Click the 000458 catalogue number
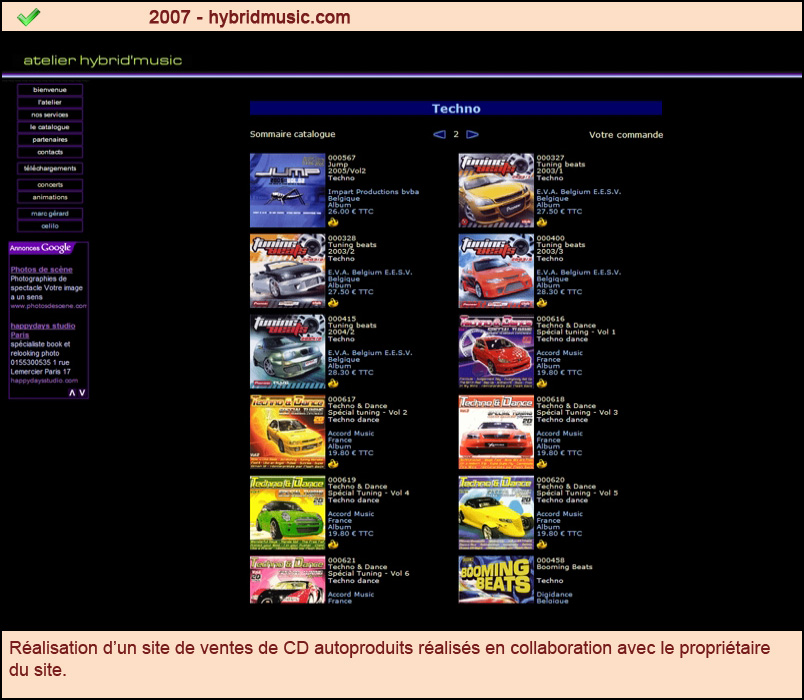804x700 pixels. [x=550, y=560]
